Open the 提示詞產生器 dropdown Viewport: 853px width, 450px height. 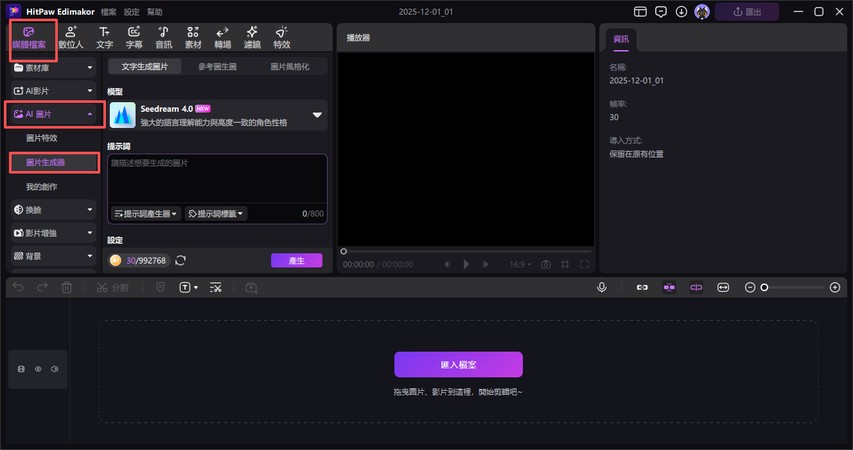(x=146, y=214)
